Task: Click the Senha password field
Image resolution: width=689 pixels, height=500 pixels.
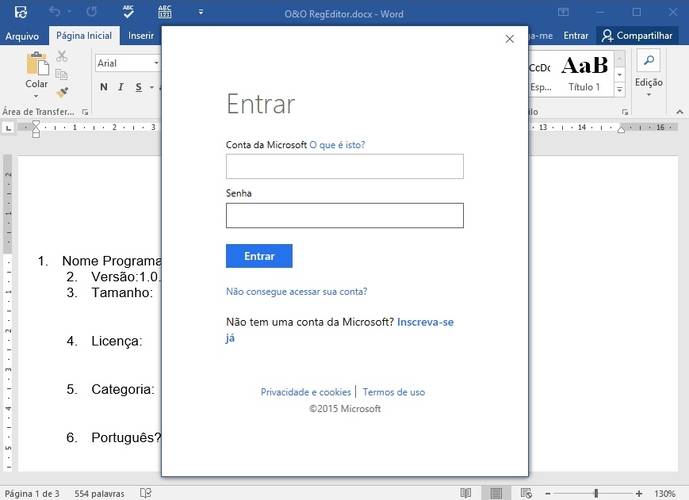Action: pyautogui.click(x=344, y=215)
